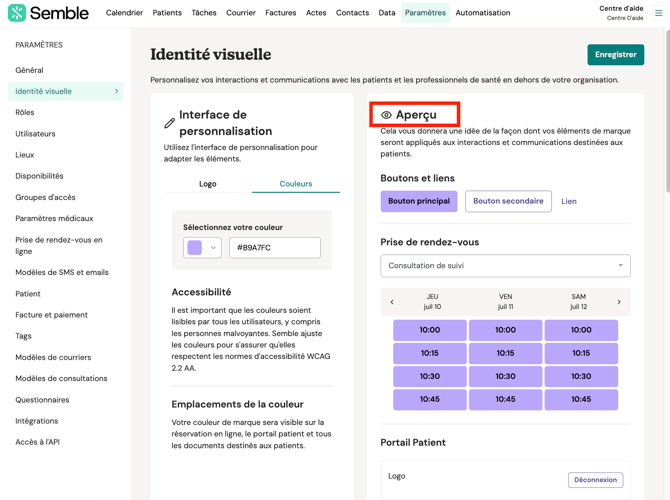The height and width of the screenshot is (500, 670).
Task: Select the Couleurs tab
Action: (296, 184)
